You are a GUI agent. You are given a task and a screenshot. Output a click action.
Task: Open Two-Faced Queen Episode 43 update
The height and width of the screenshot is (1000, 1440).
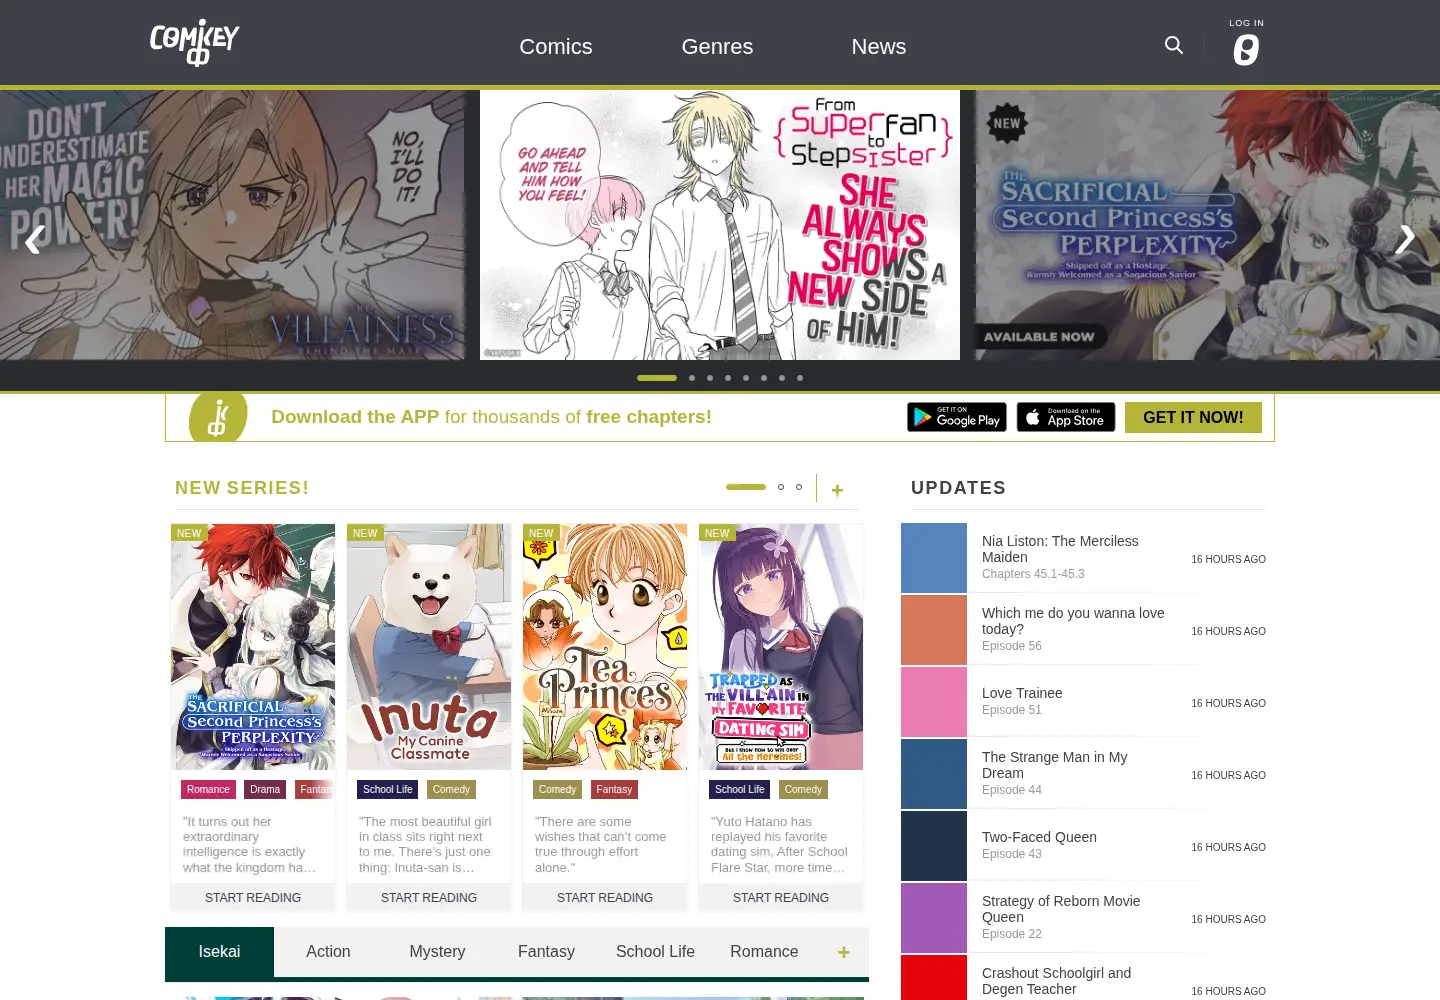1083,846
